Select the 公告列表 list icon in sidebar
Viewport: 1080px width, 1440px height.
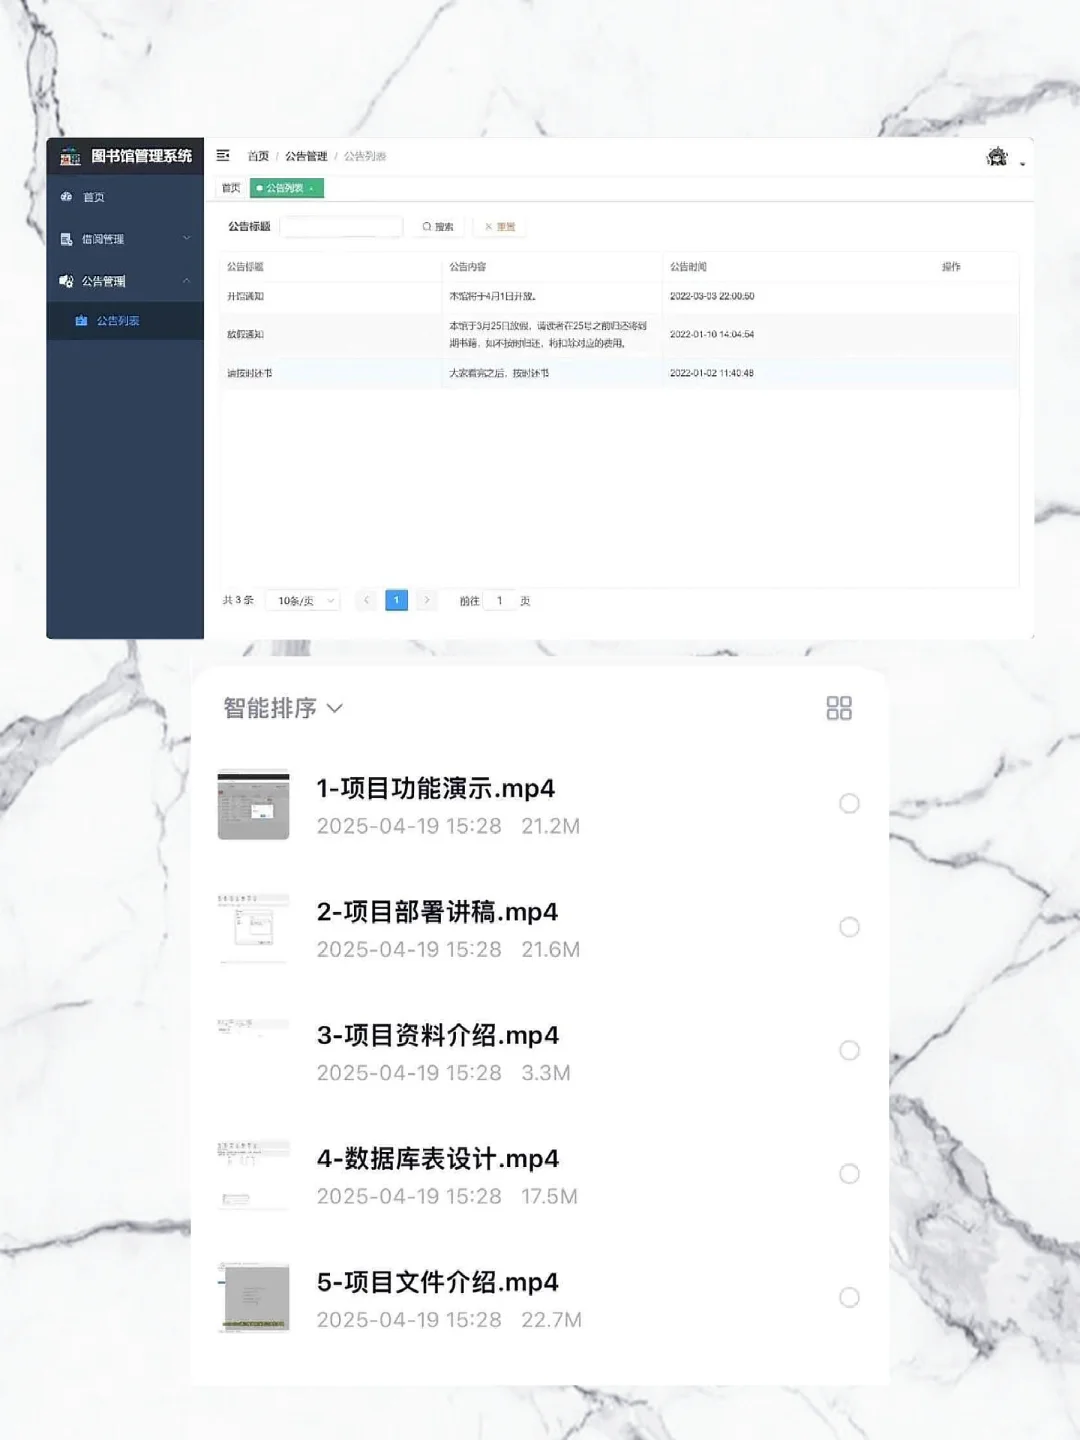81,320
